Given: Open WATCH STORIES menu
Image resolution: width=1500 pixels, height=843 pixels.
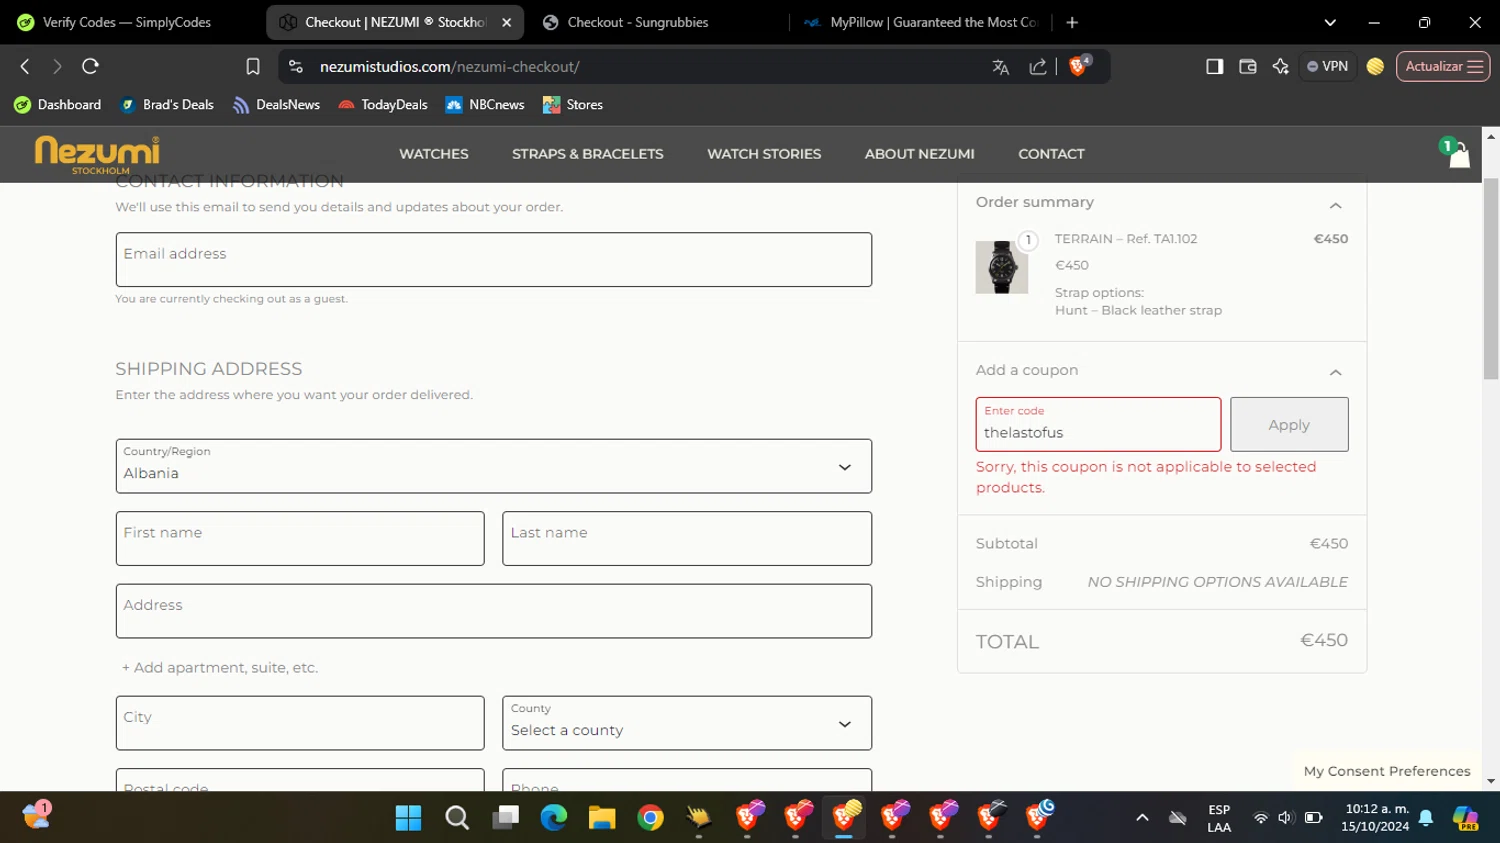Looking at the screenshot, I should pos(764,154).
